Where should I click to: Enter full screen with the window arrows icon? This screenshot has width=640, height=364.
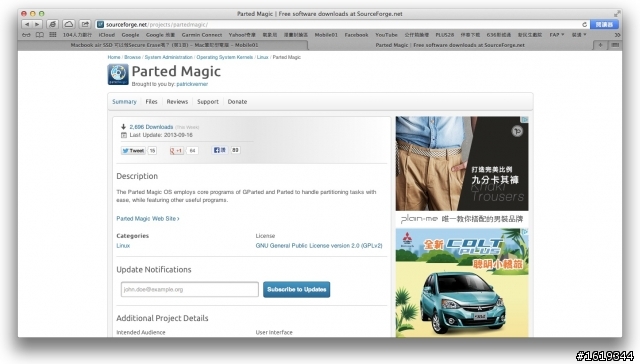point(617,14)
